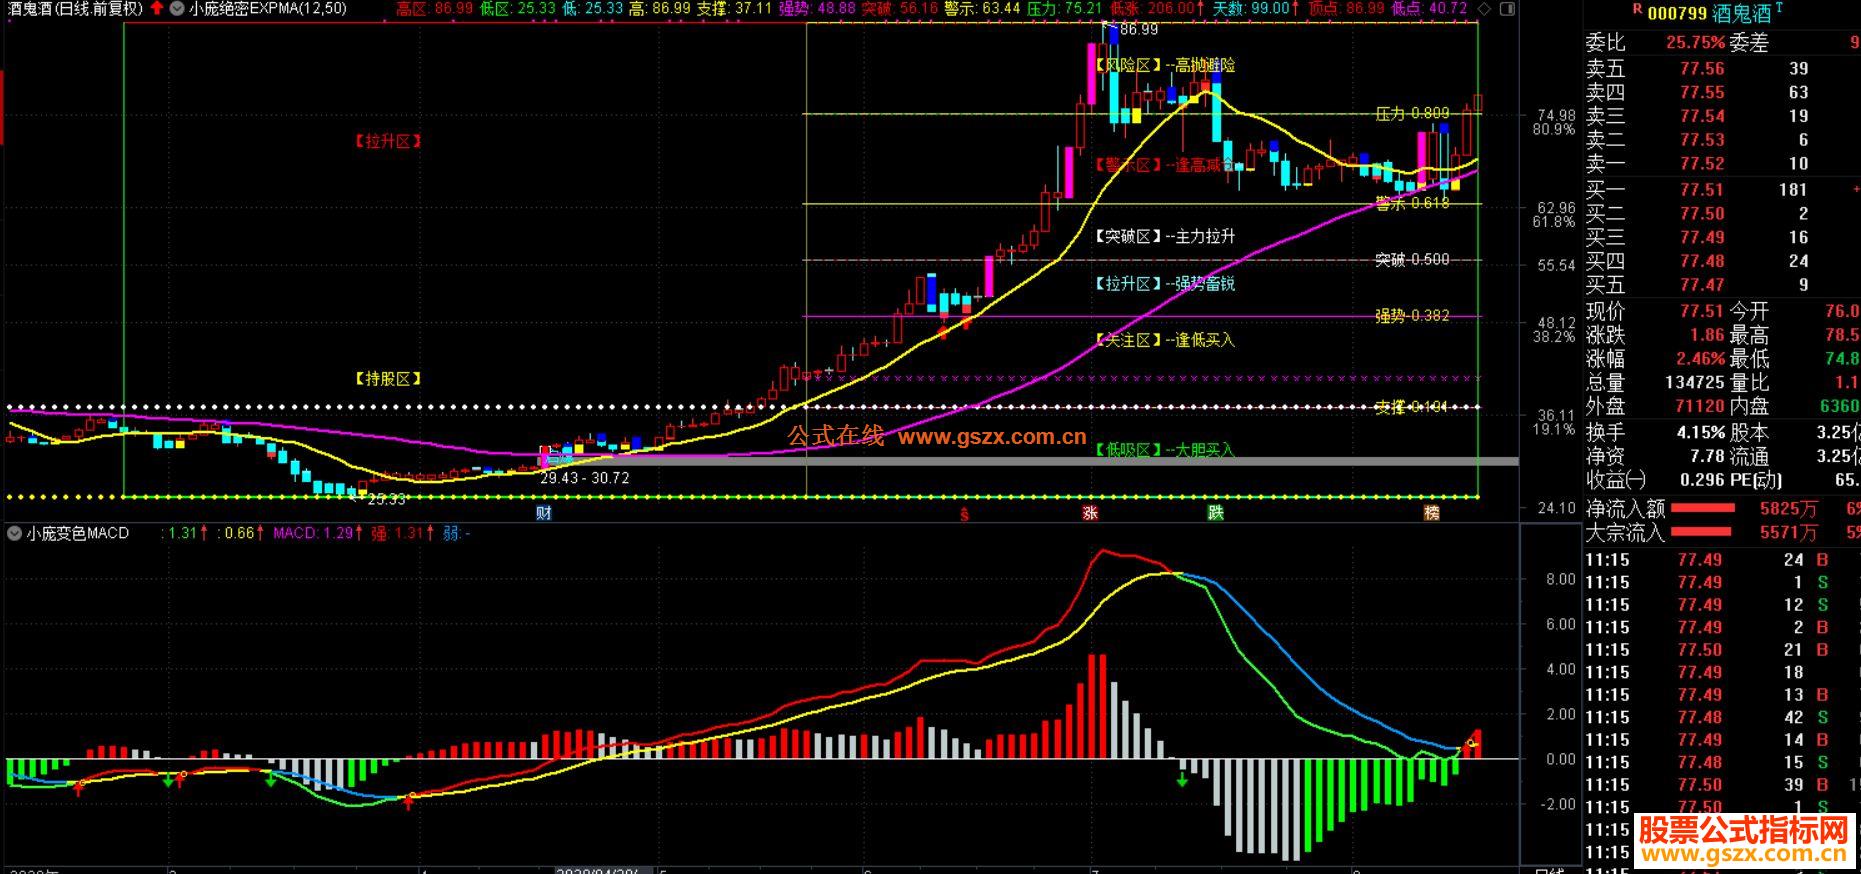Click the 买四 77.48 order row
The width and height of the screenshot is (1861, 874).
click(1722, 261)
